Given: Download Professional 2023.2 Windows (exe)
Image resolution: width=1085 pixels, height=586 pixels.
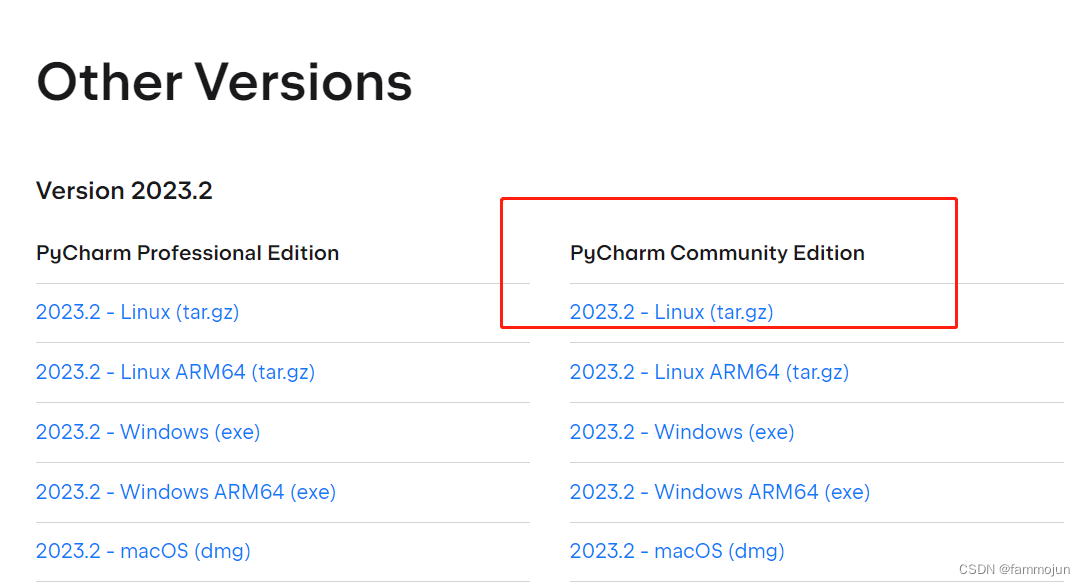Looking at the screenshot, I should tap(148, 432).
